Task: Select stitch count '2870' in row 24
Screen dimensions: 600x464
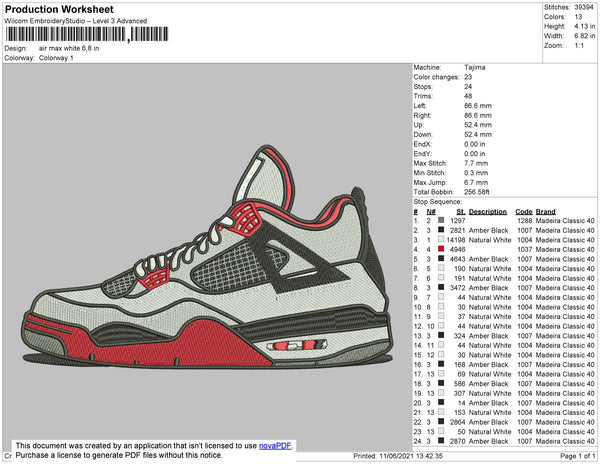Action: pos(458,441)
